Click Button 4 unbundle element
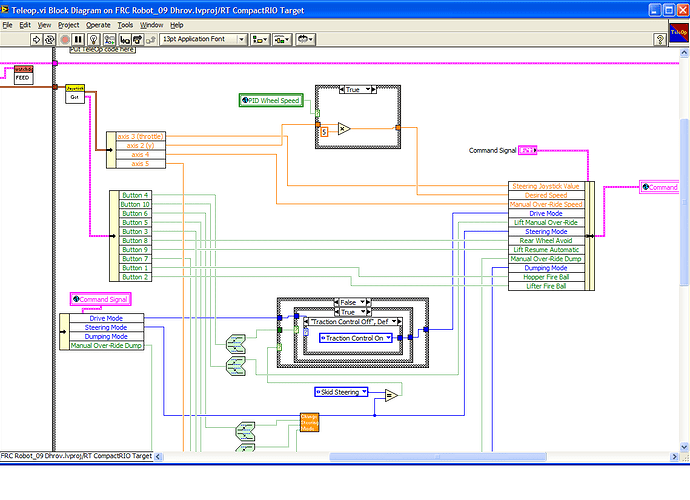 tap(135, 195)
